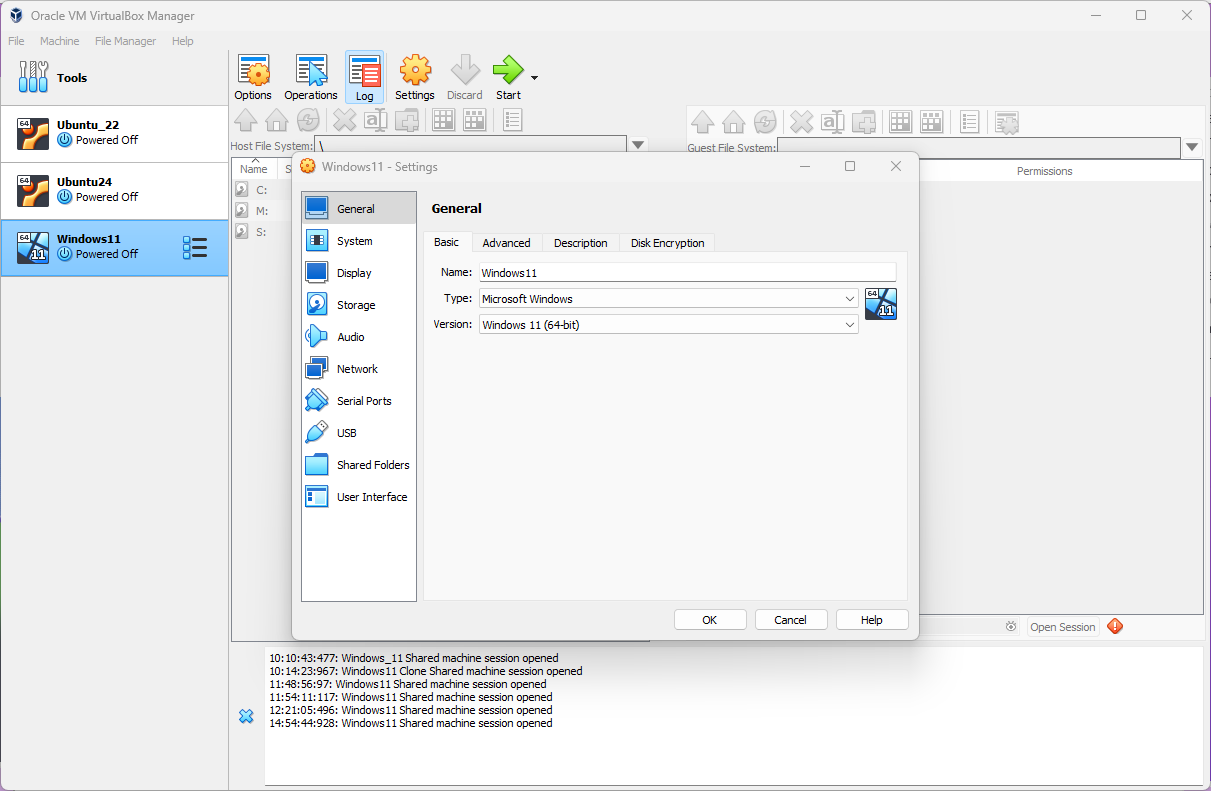Screen dimensions: 1211x791
Task: Open properties icon in host file toolbar
Action: tap(512, 121)
